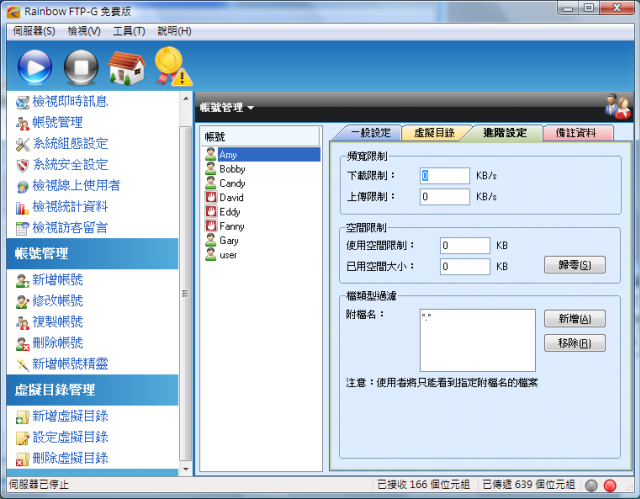Click the chart icon for 檢視統計資料
The height and width of the screenshot is (499, 640).
22,208
